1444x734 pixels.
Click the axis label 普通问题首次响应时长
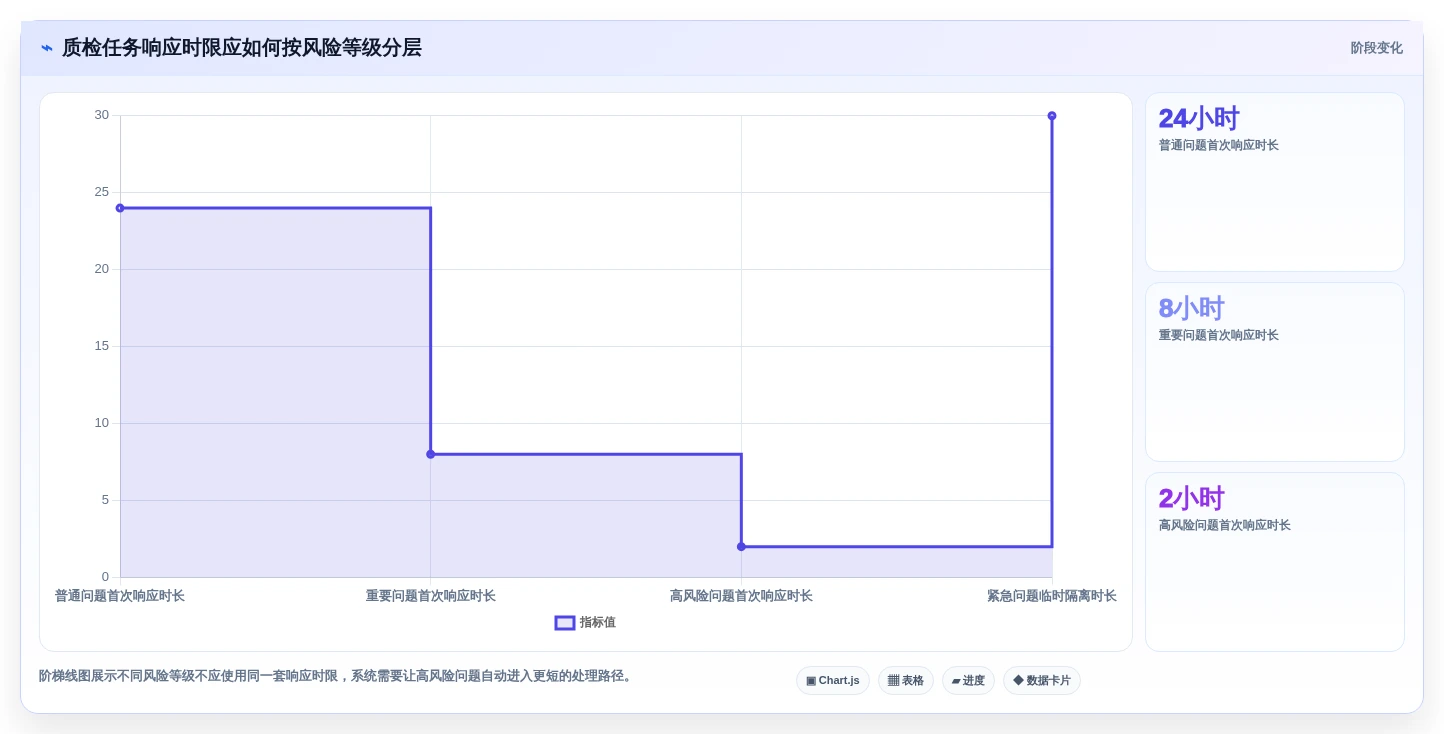(x=120, y=596)
